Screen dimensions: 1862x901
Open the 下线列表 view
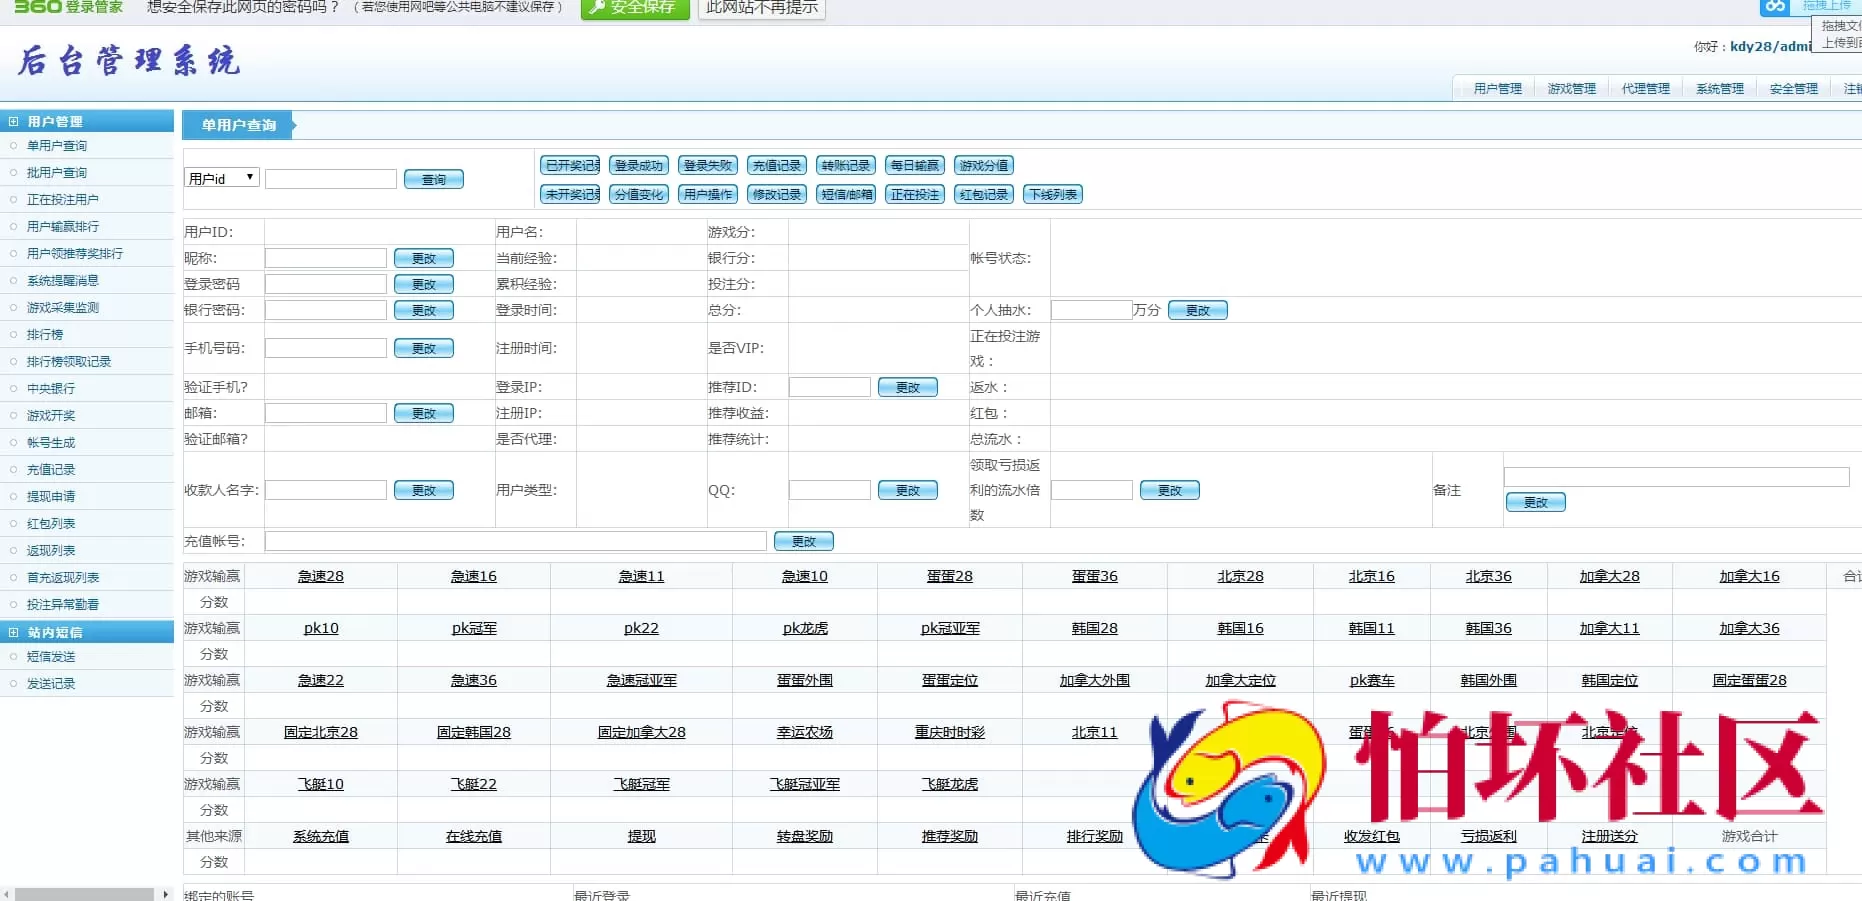(1053, 194)
